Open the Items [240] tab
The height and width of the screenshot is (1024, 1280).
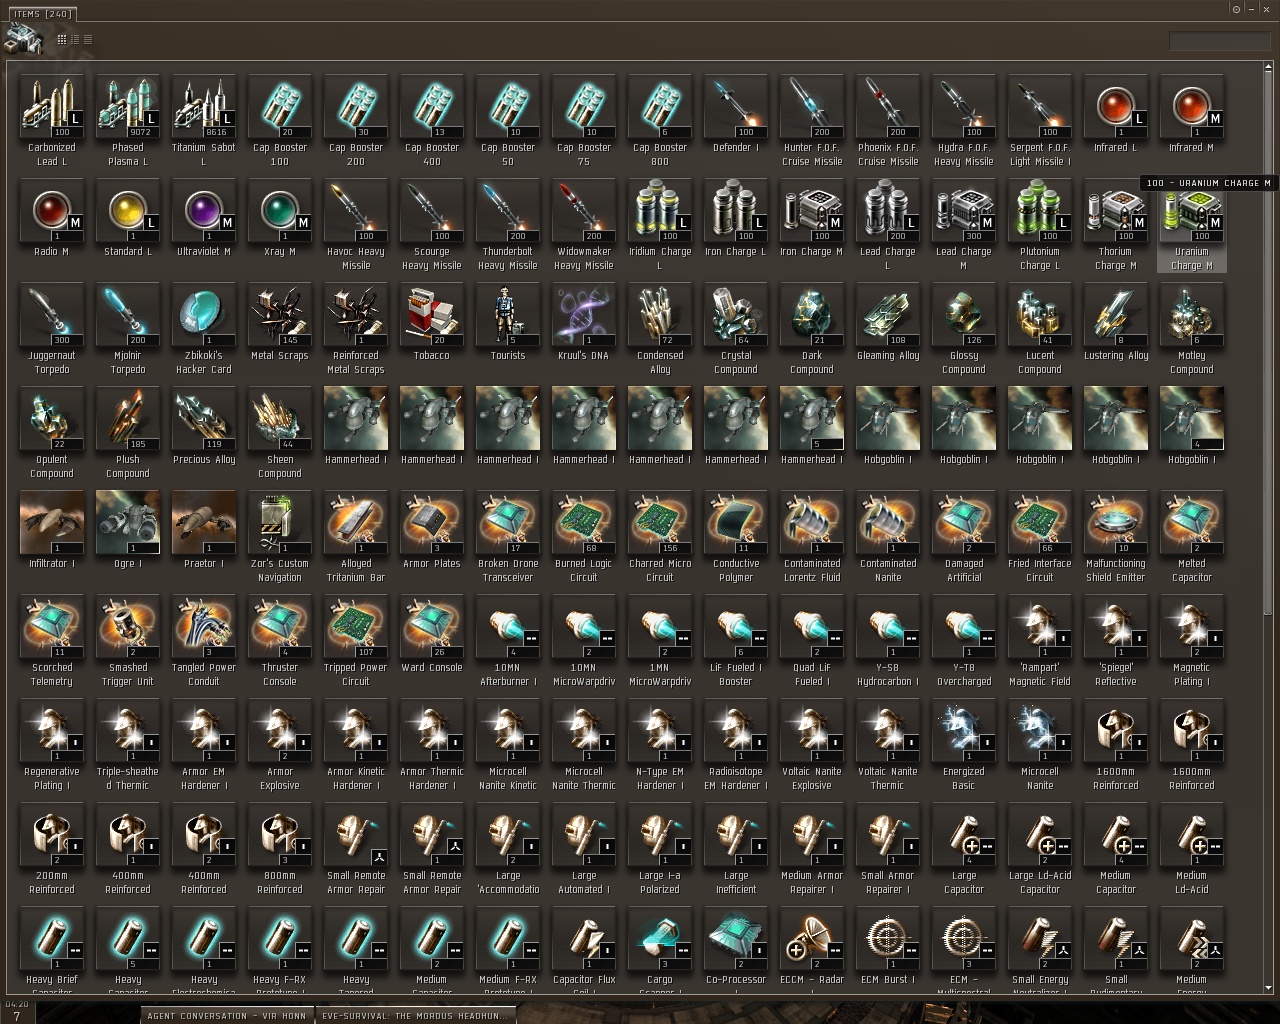[x=40, y=13]
